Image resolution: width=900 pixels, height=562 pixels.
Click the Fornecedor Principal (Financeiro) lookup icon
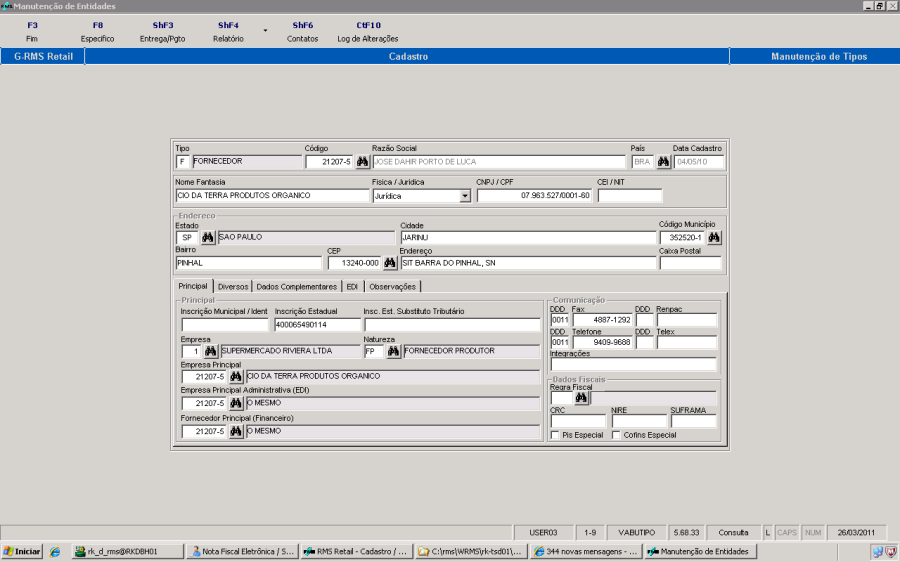pos(236,431)
